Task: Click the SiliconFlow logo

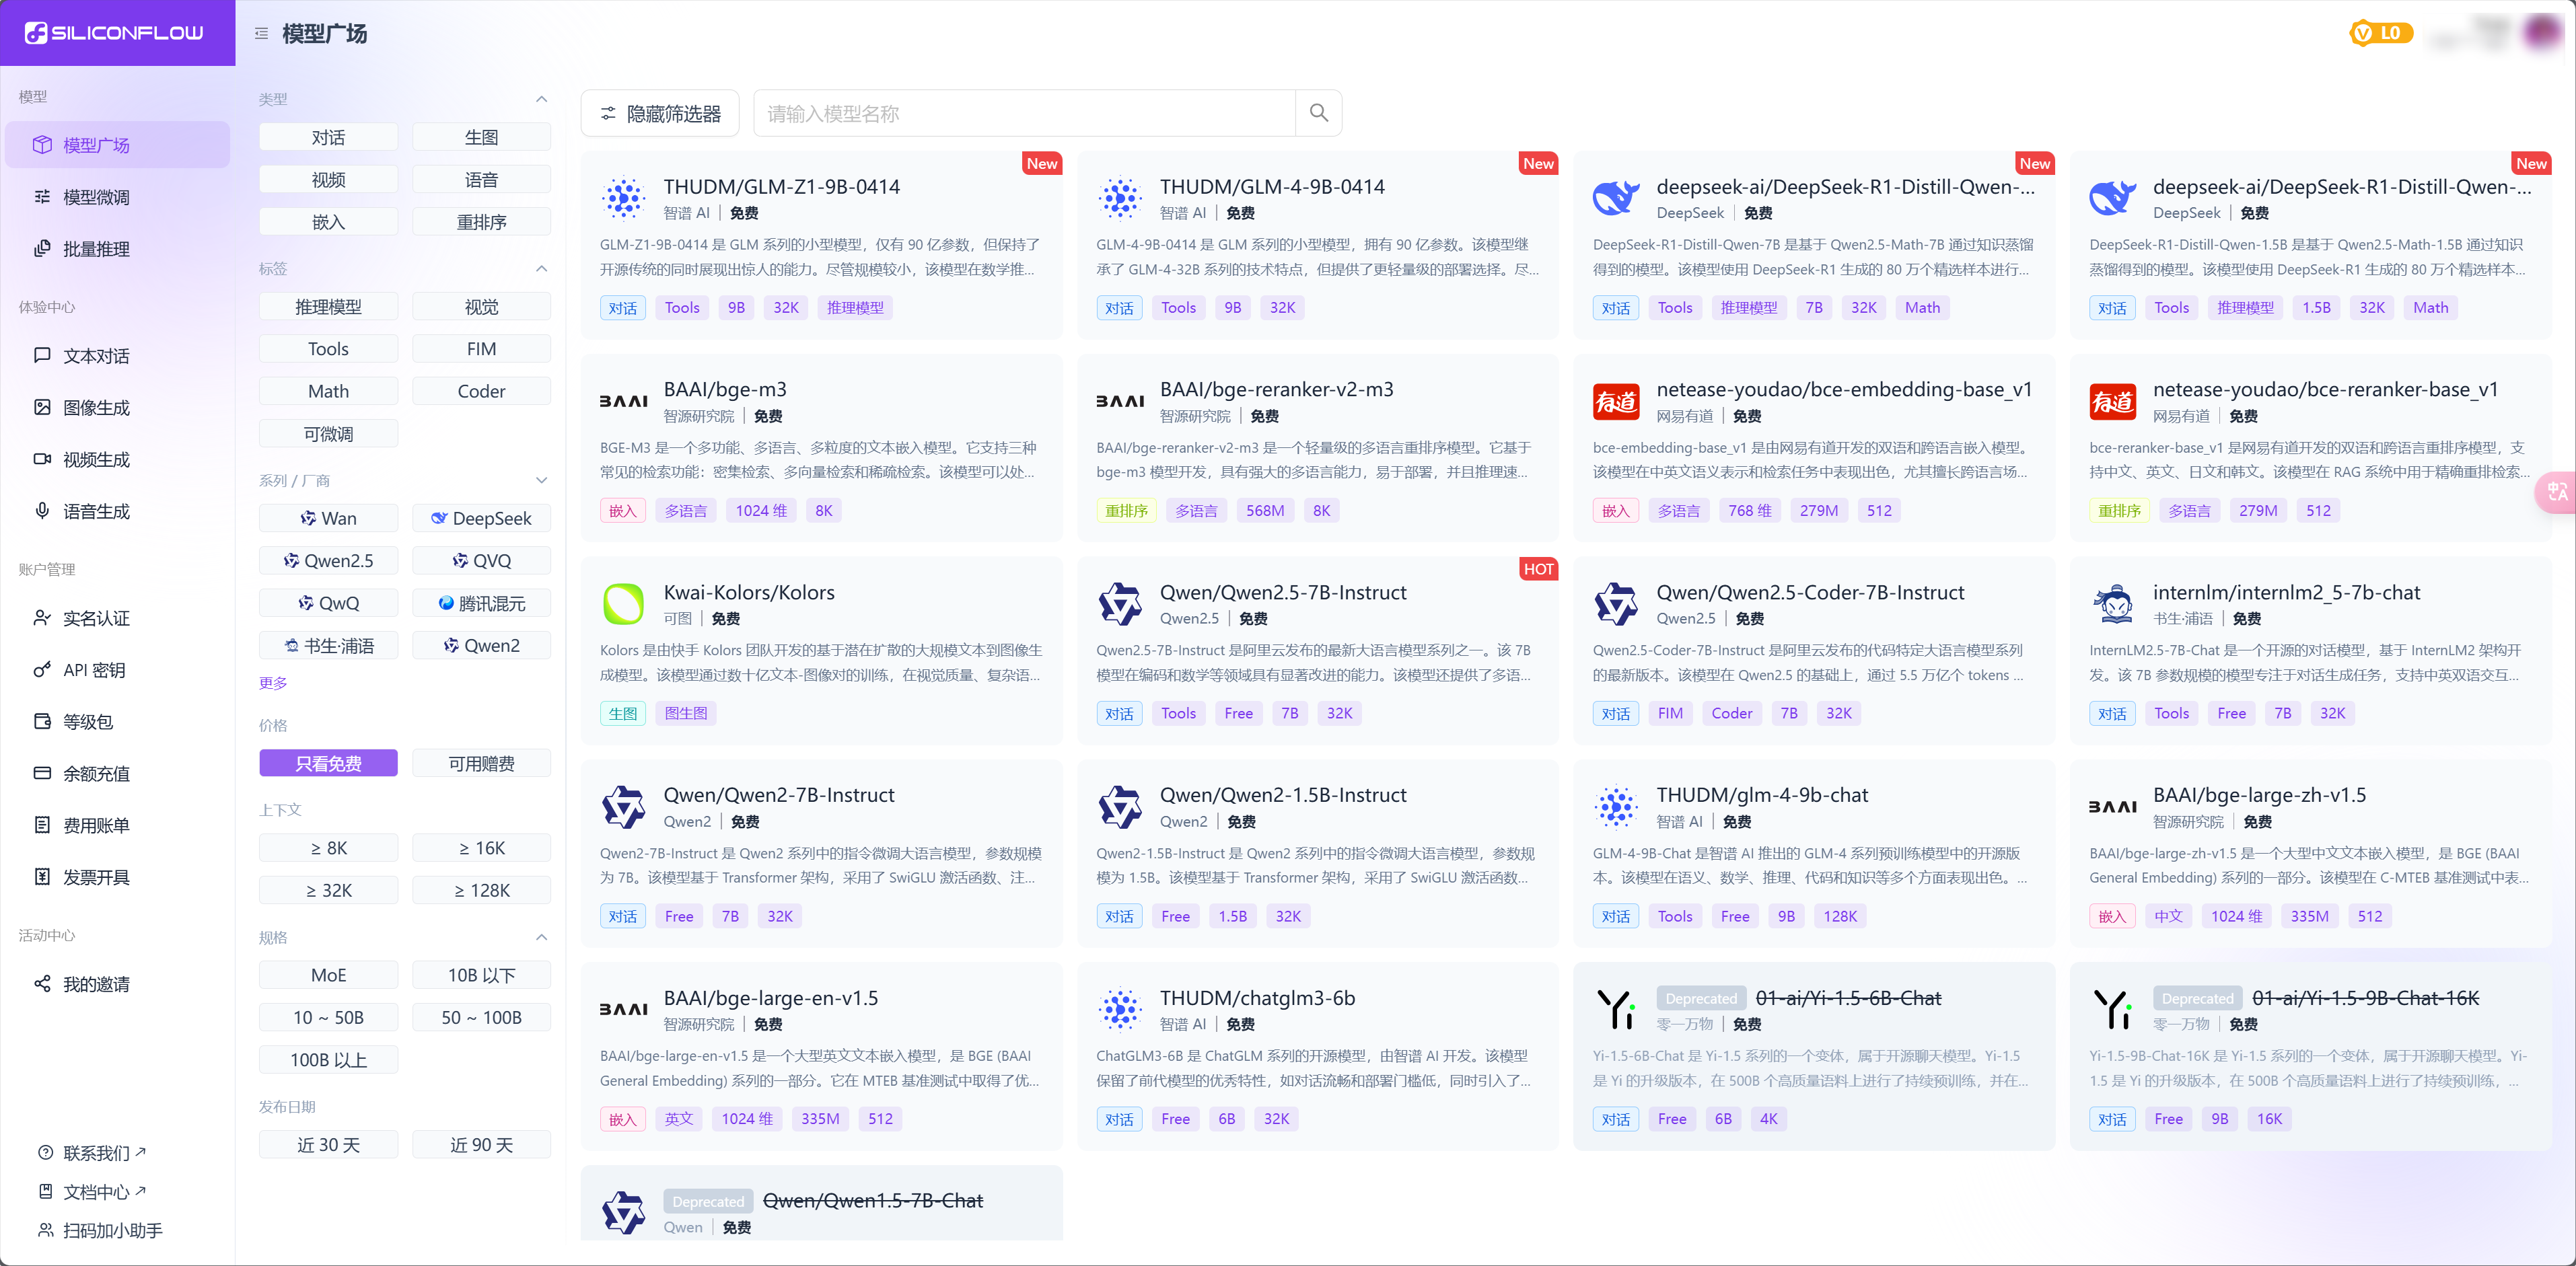Action: pyautogui.click(x=115, y=33)
